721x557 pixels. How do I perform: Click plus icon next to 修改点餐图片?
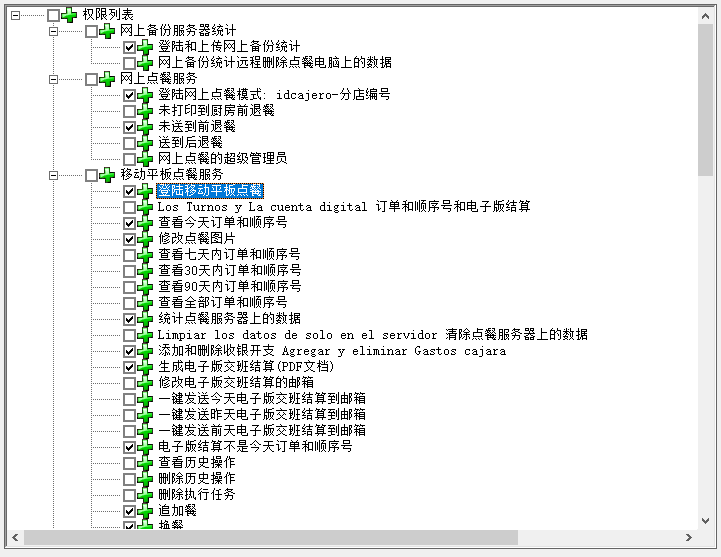pos(145,239)
